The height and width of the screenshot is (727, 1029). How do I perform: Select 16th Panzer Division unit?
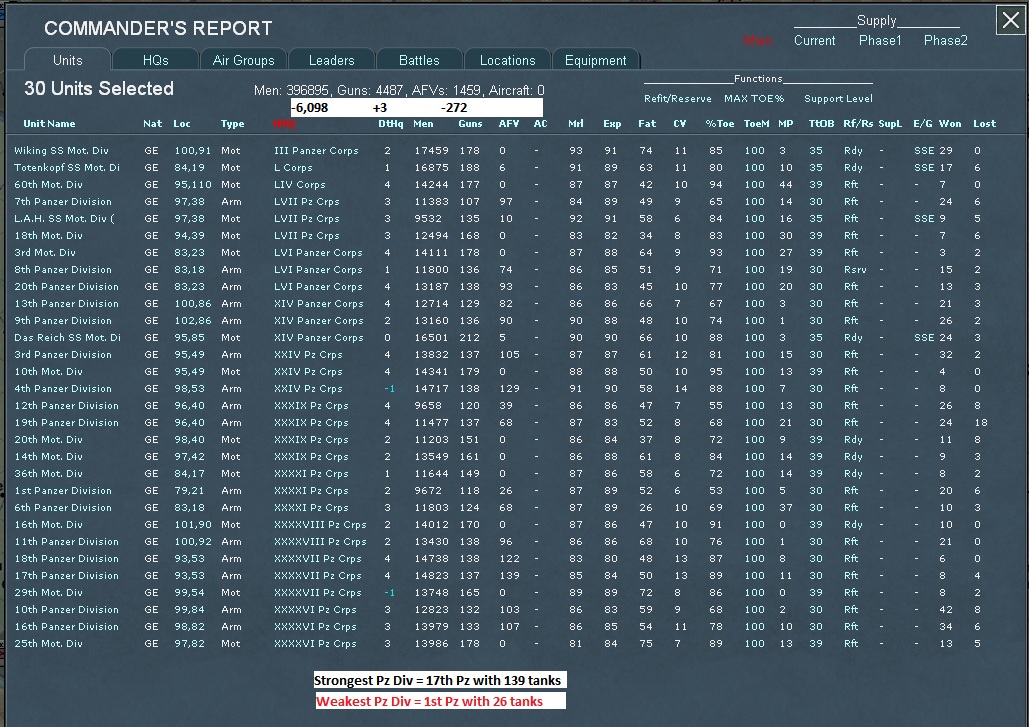(66, 627)
